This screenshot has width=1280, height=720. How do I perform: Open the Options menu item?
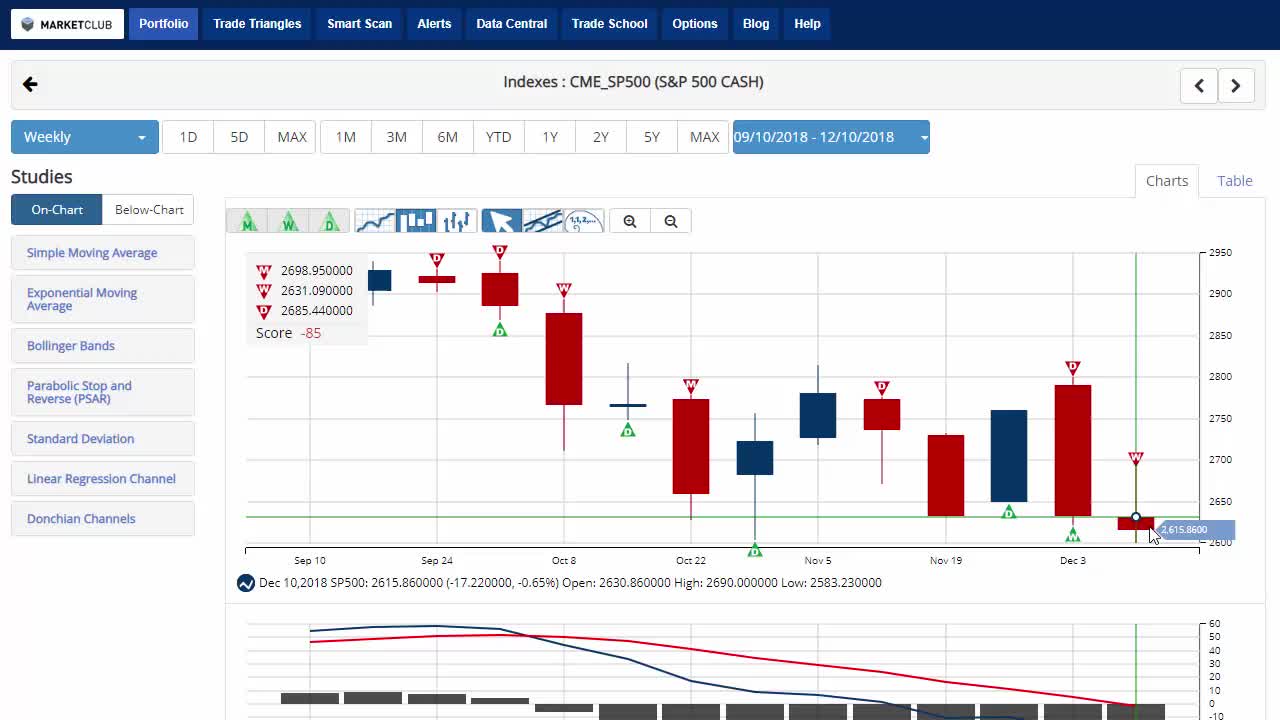[x=695, y=24]
